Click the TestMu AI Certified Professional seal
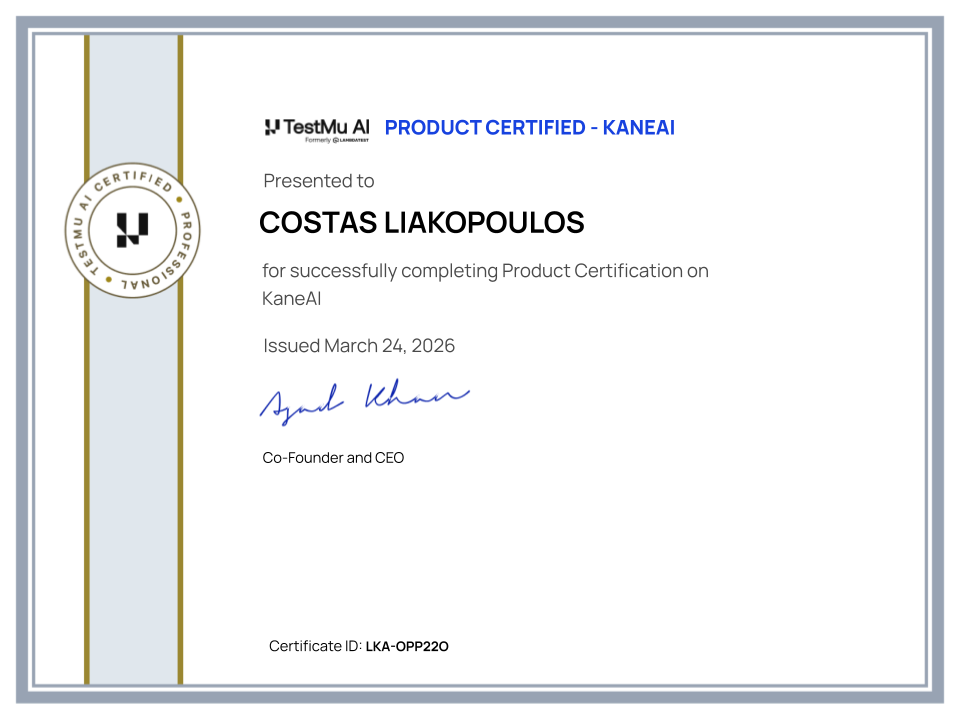The image size is (960, 720). point(132,230)
